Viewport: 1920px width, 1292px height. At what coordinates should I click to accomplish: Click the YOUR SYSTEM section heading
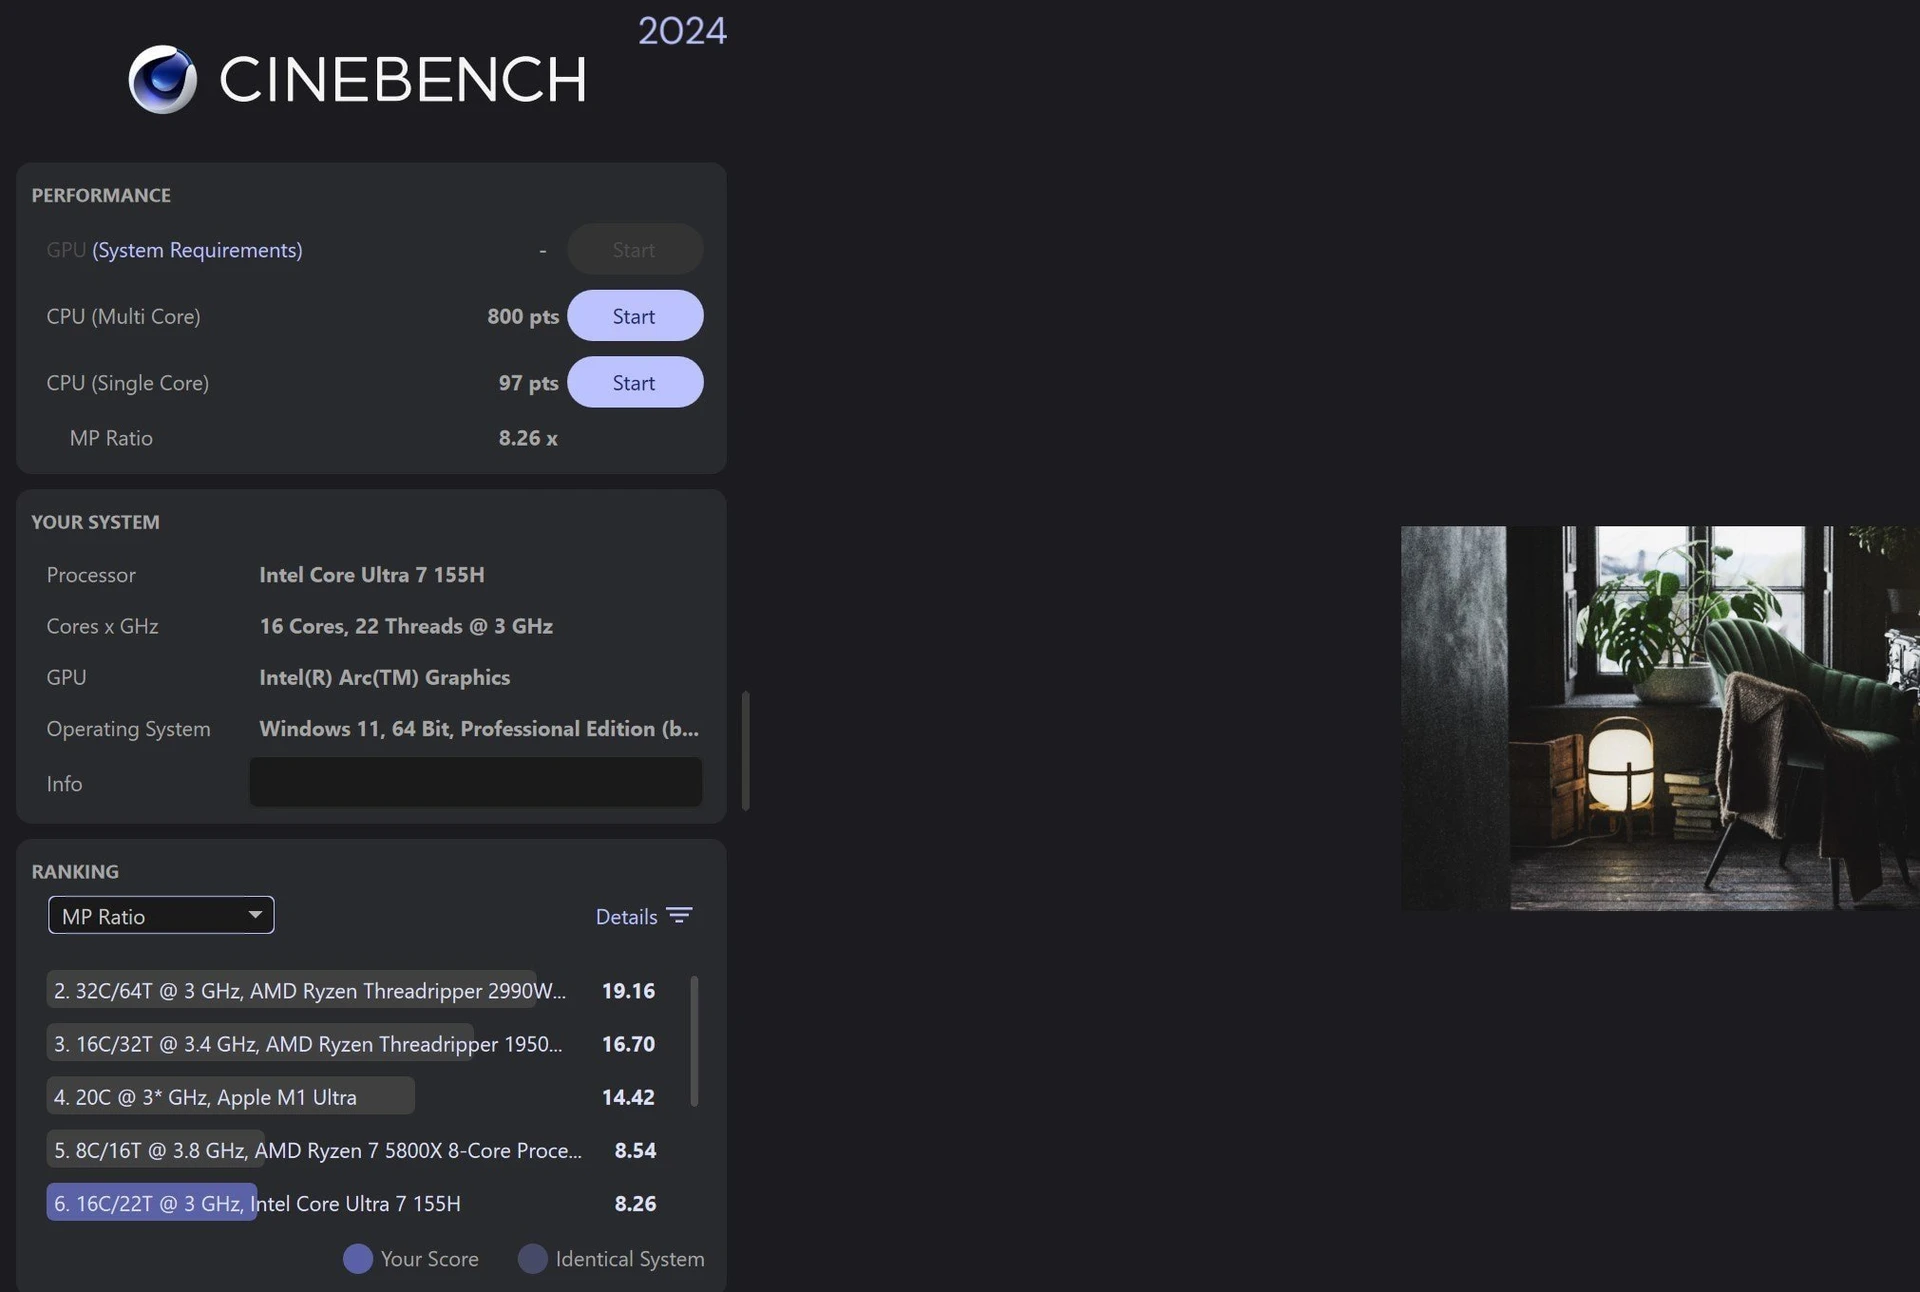click(95, 522)
